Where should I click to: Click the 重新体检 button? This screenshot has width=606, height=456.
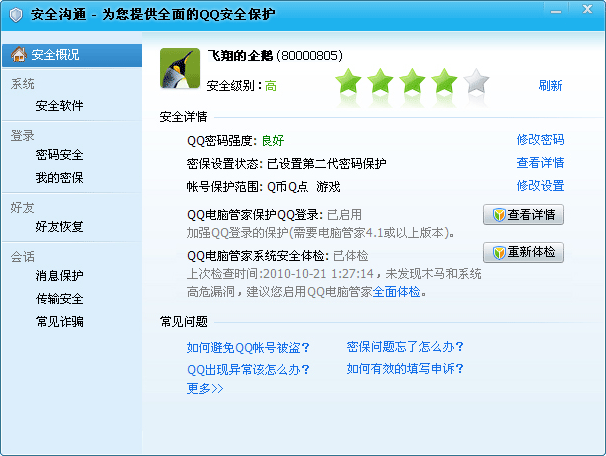[x=523, y=252]
